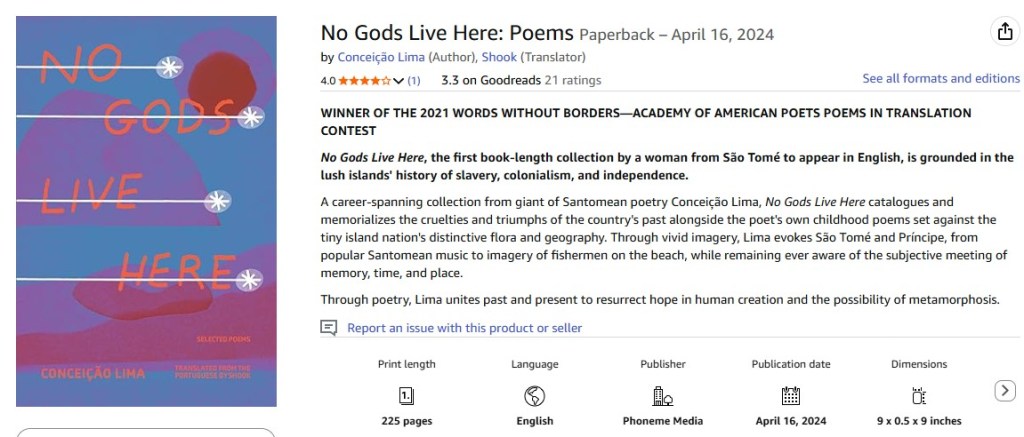This screenshot has width=1024, height=437.
Task: Click See all formats and editions
Action: (941, 78)
